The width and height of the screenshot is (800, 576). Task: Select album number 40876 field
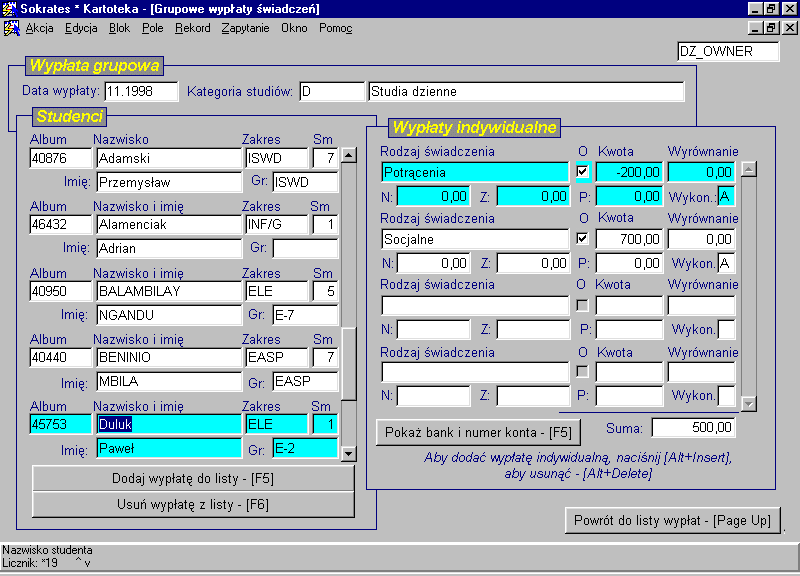click(x=60, y=158)
